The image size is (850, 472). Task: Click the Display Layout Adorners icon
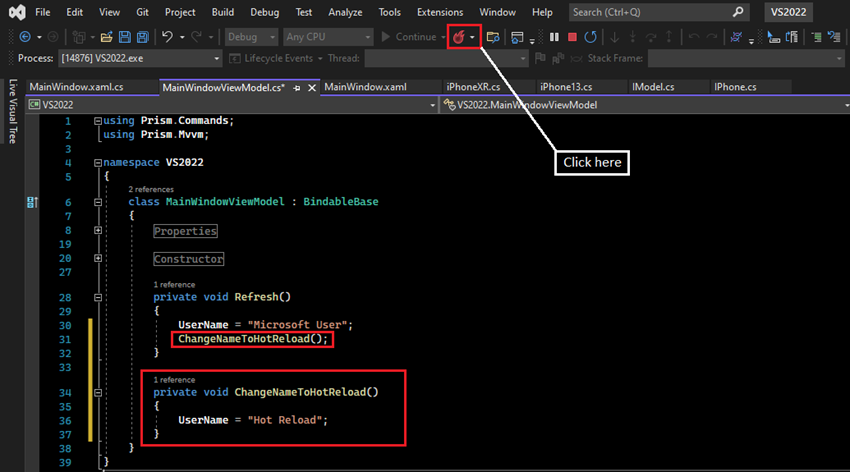792,37
